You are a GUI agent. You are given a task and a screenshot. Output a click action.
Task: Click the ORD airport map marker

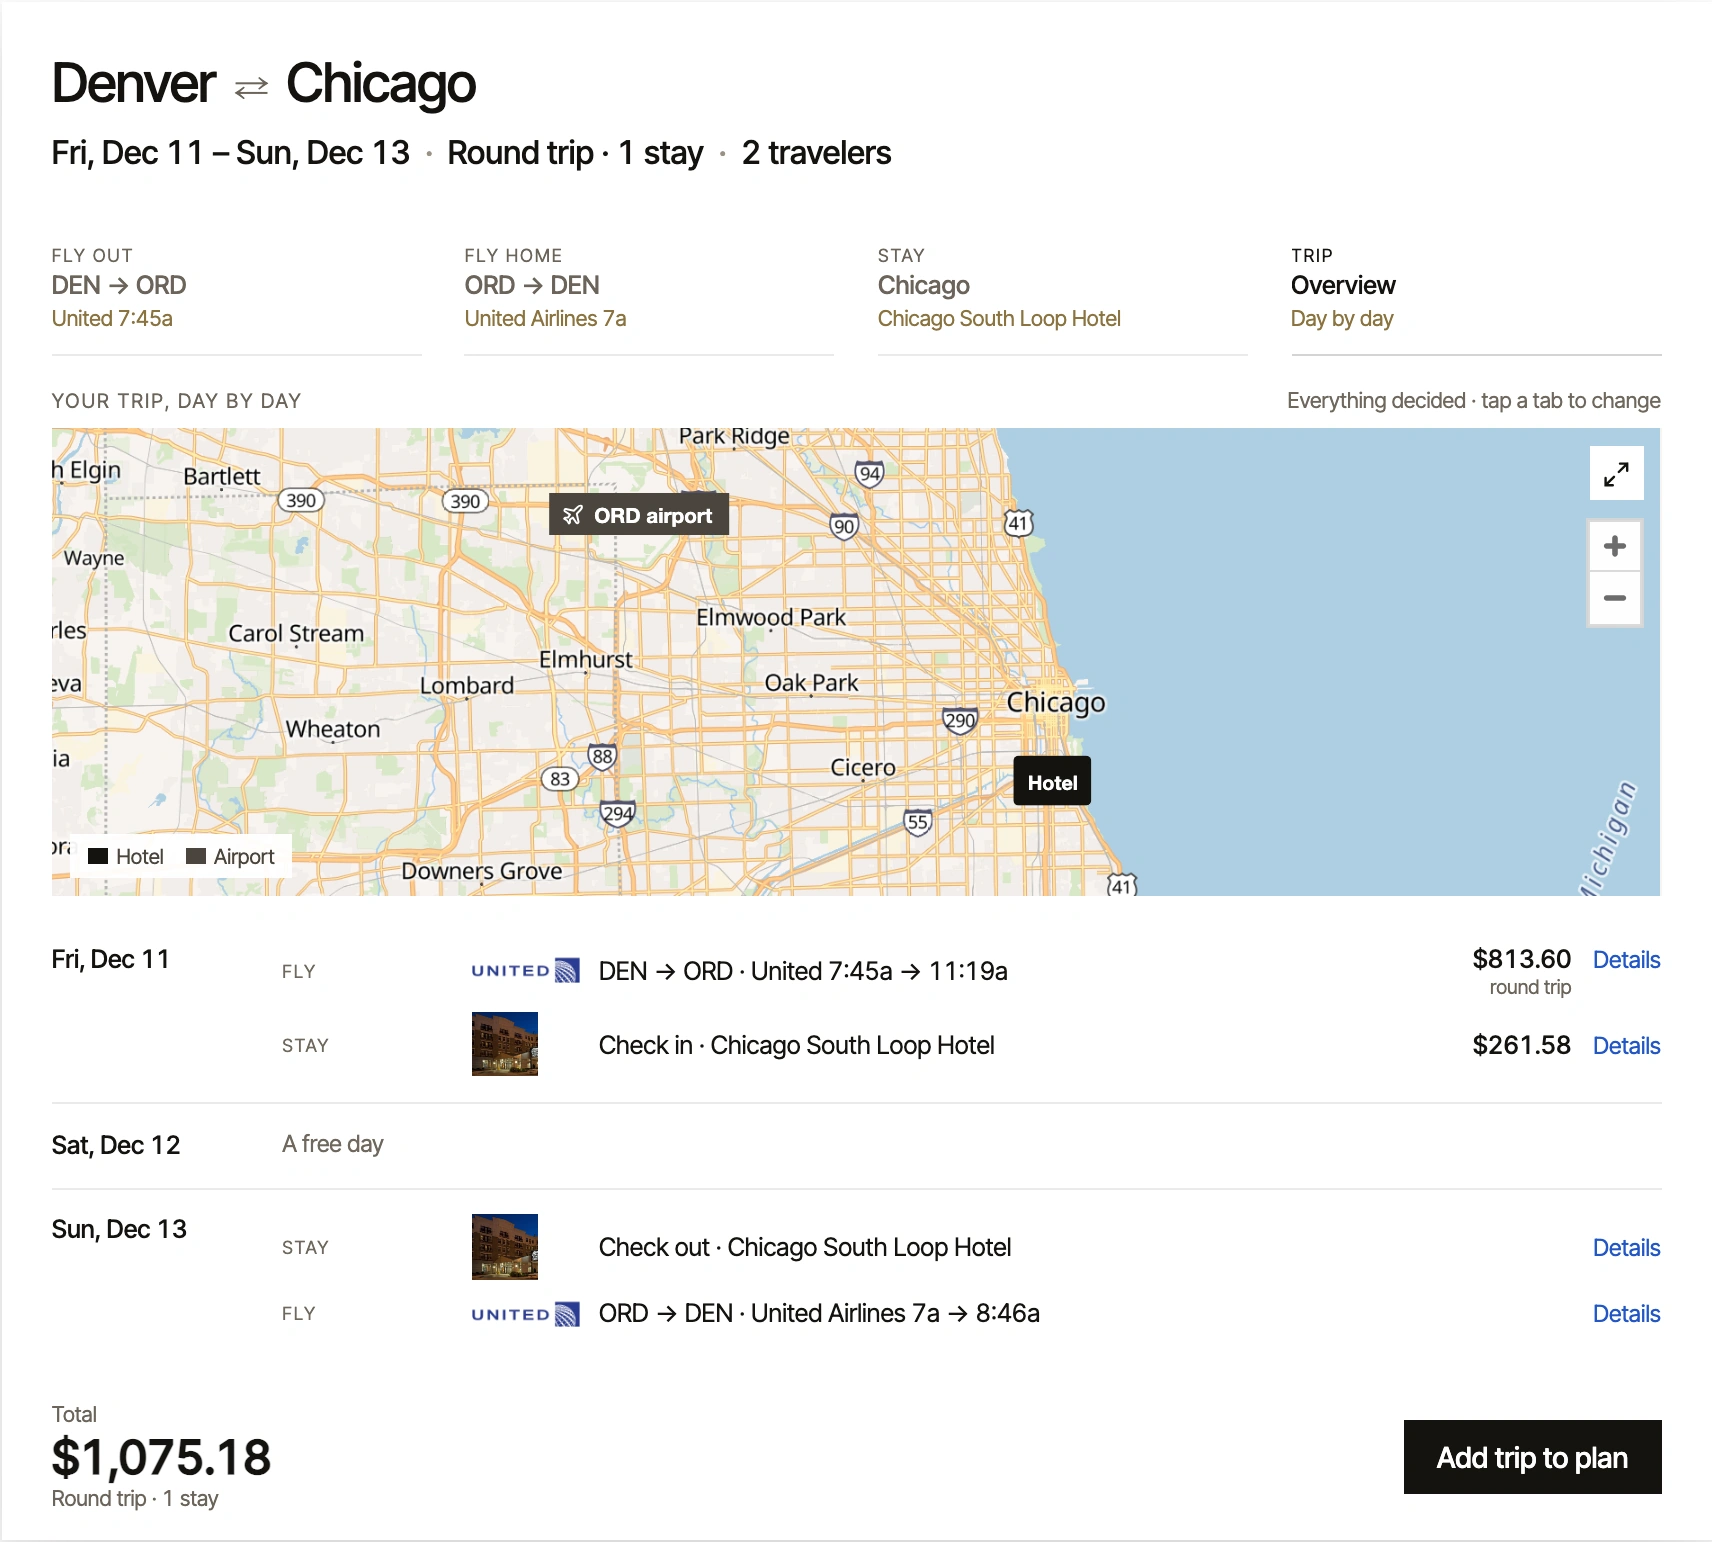click(638, 515)
